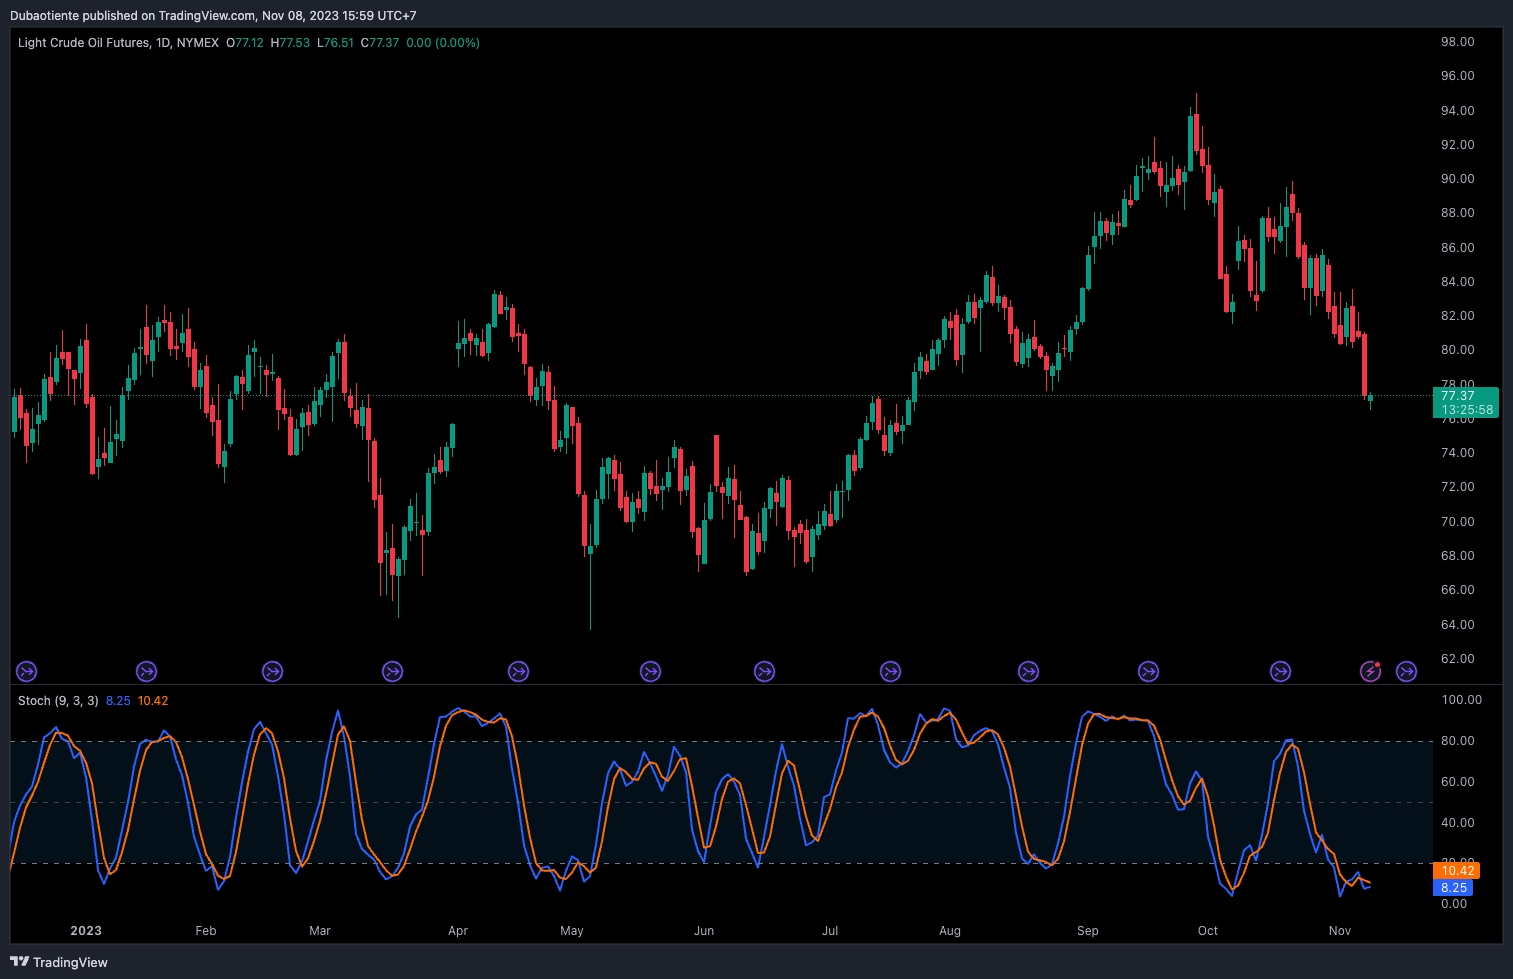Screen dimensions: 1513x979
Task: Select the mid-February contract rollover marker
Action: (272, 672)
